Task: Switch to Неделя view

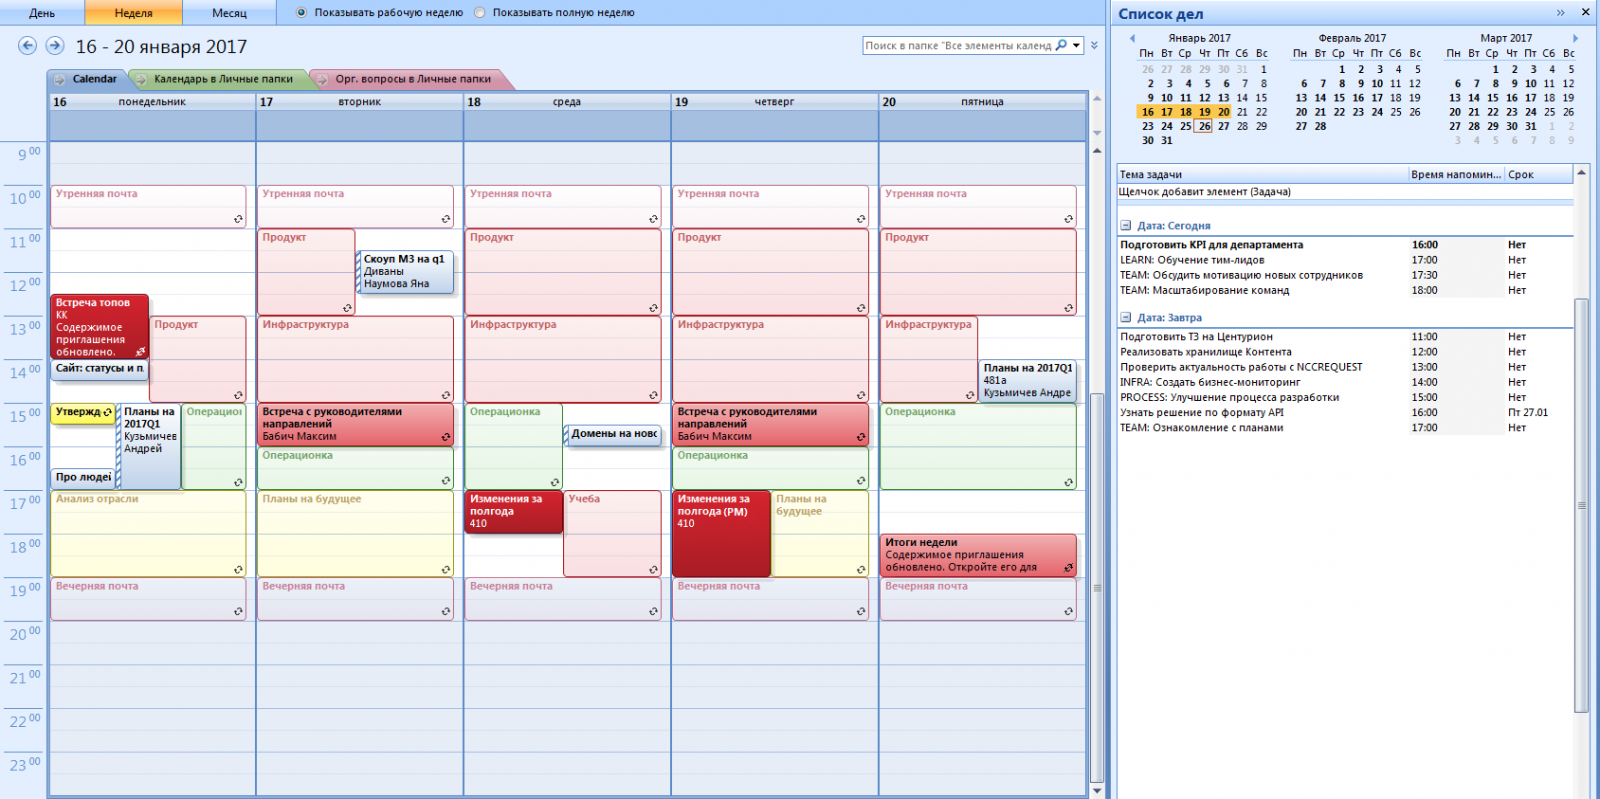Action: (x=134, y=13)
